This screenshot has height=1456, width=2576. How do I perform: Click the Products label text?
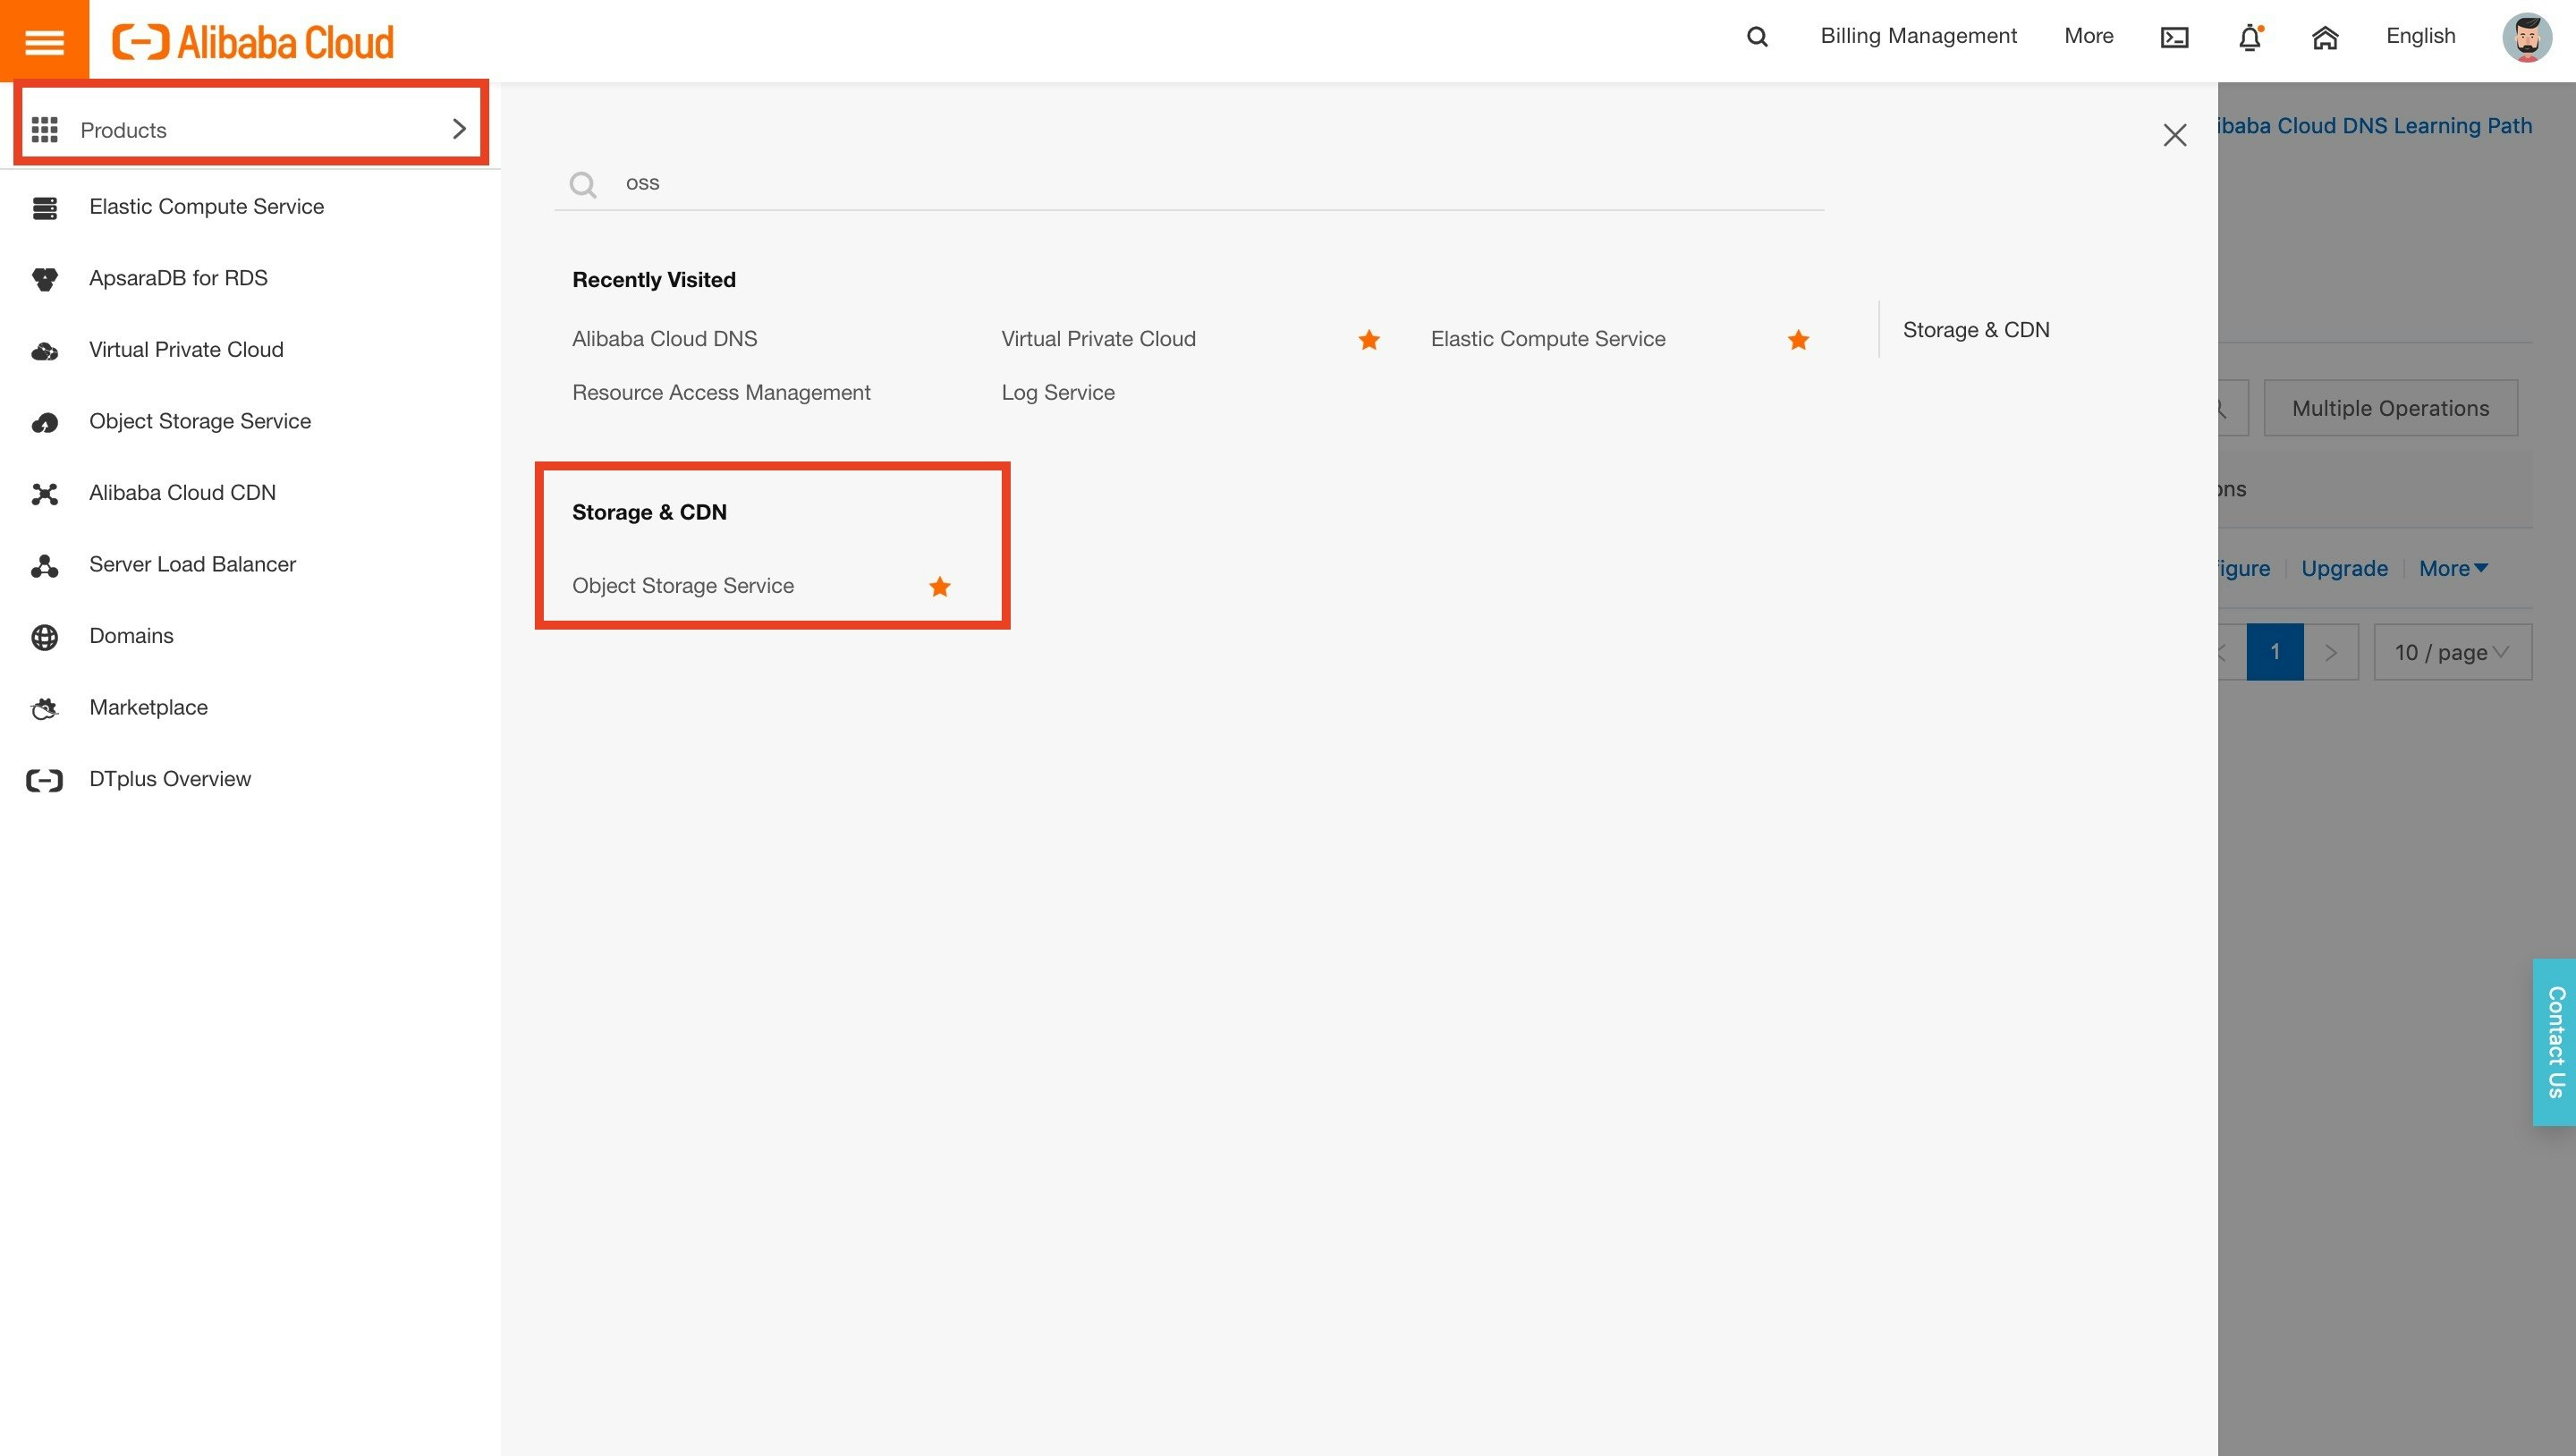[x=123, y=130]
